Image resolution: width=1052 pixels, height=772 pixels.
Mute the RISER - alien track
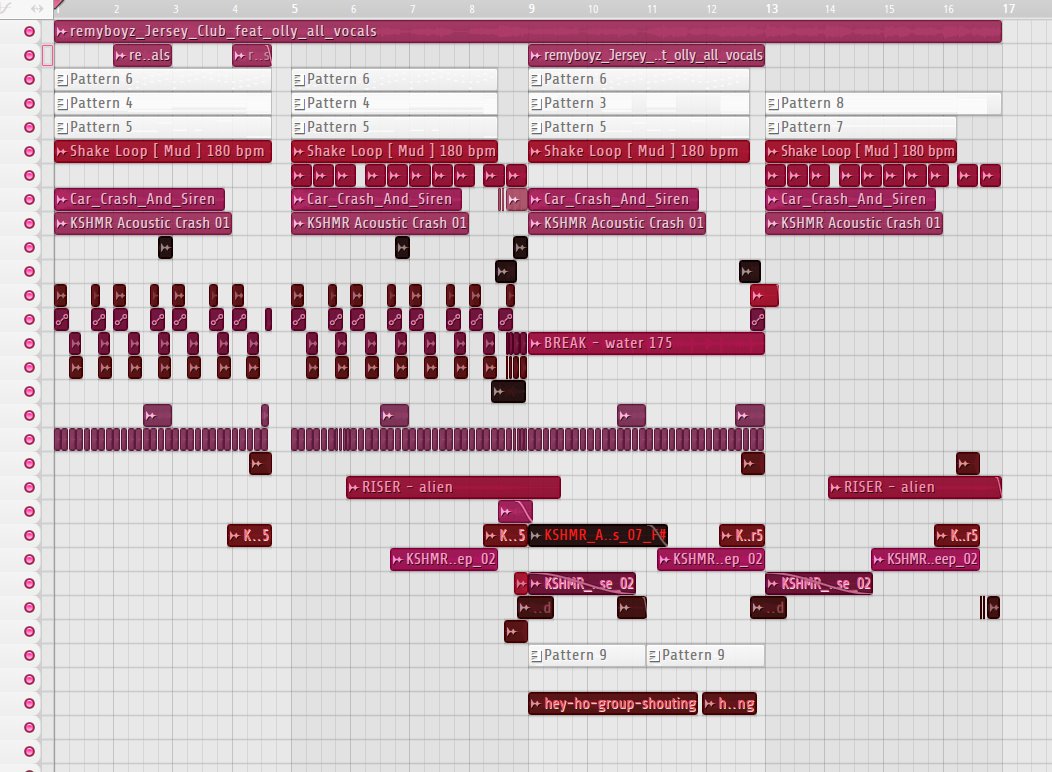click(29, 488)
